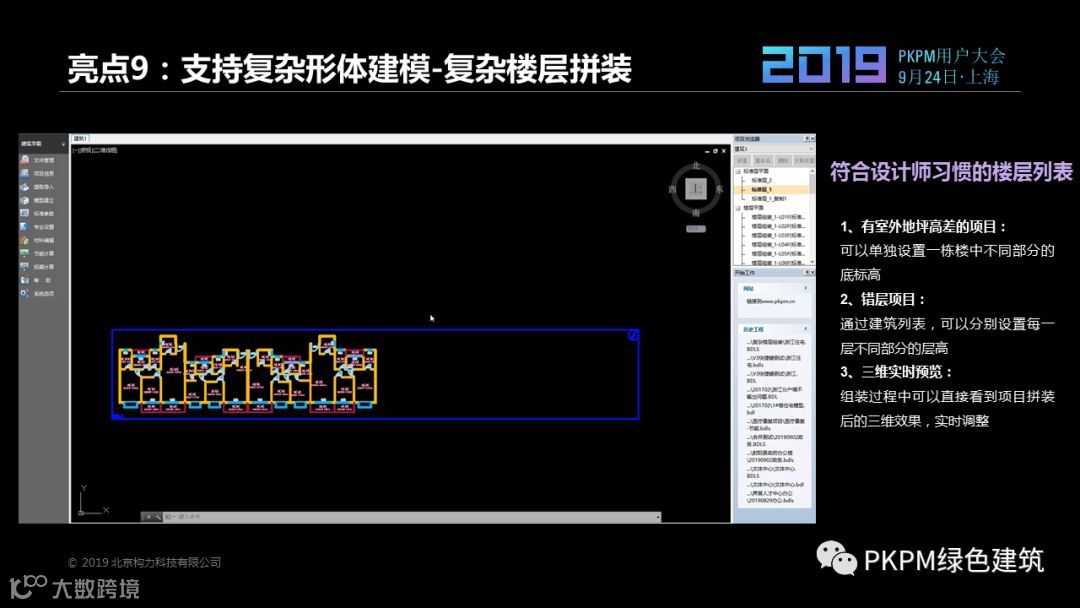This screenshot has height=608, width=1080.
Task: Open 提取导入 in the left sidebar
Action: pyautogui.click(x=38, y=187)
